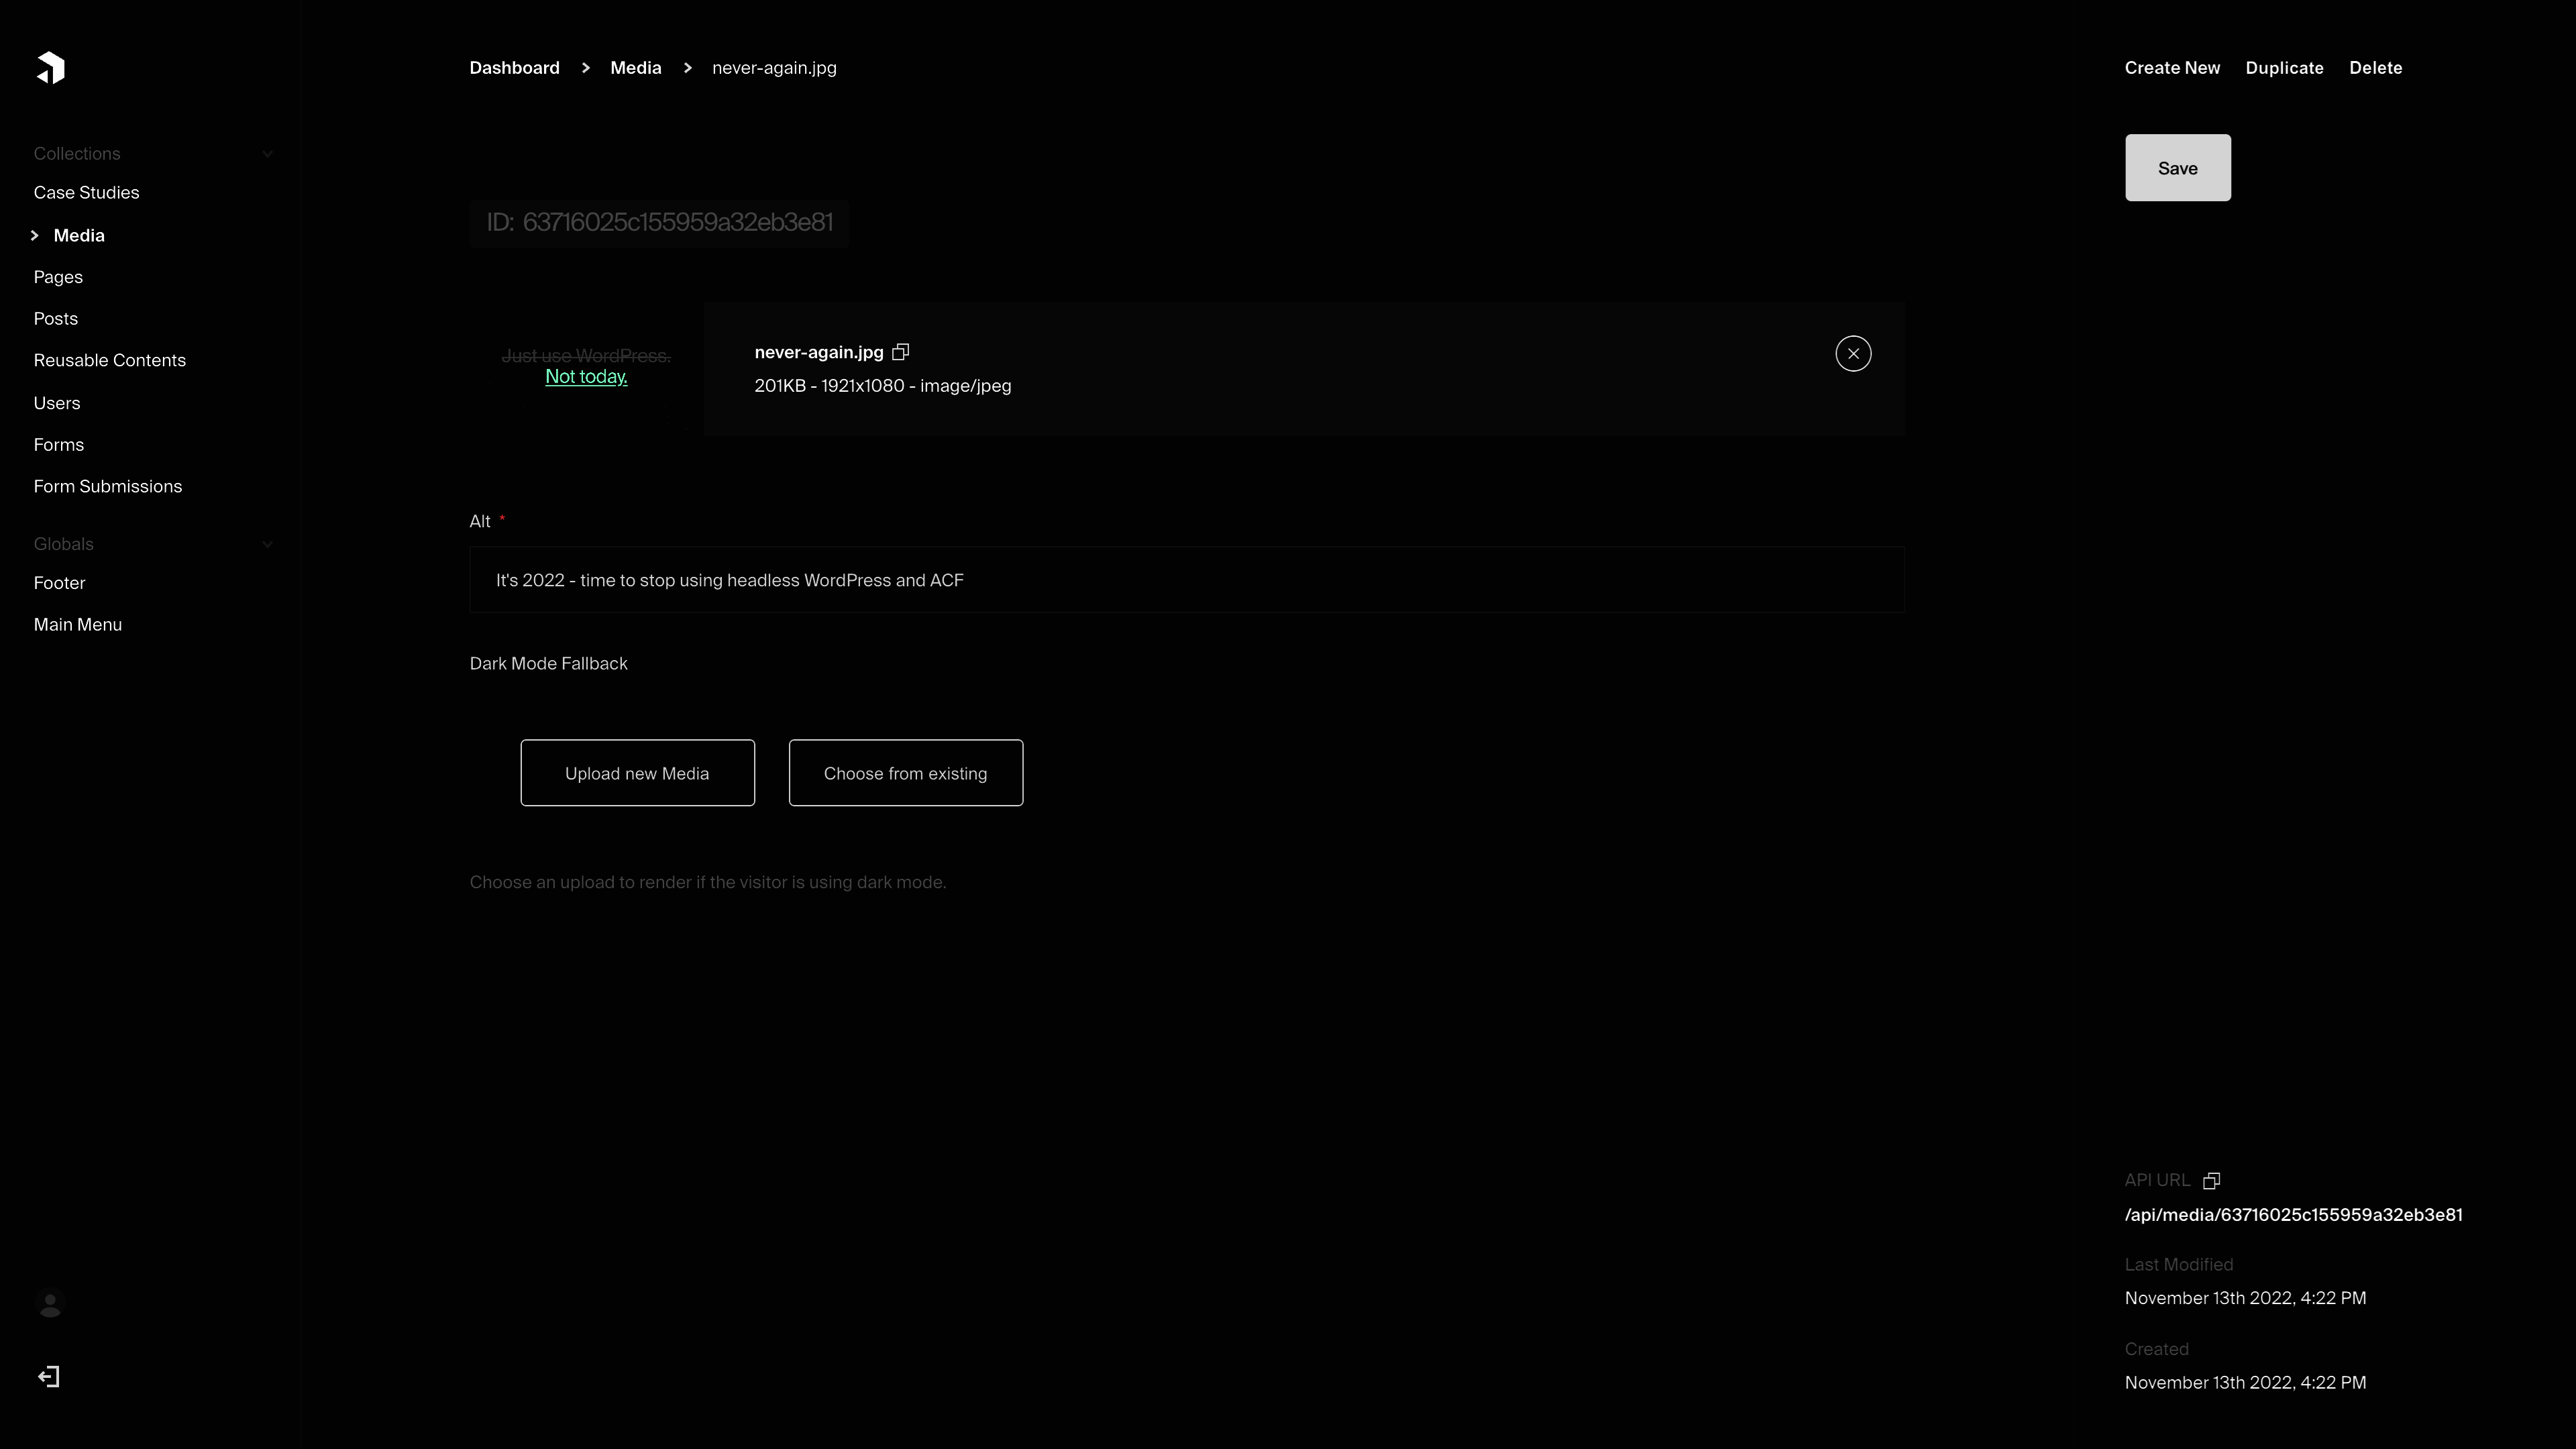2576x1449 pixels.
Task: Open Case Studies collection
Action: tap(86, 193)
